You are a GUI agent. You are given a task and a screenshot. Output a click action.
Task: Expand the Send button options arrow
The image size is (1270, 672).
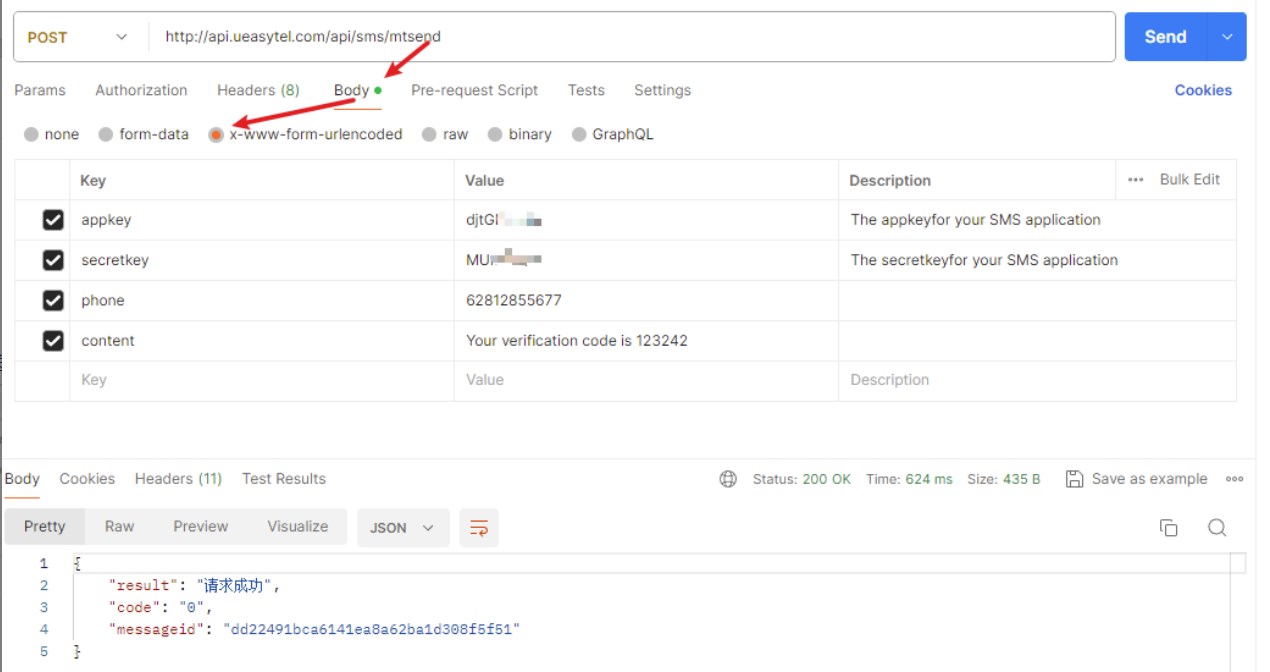pos(1227,36)
